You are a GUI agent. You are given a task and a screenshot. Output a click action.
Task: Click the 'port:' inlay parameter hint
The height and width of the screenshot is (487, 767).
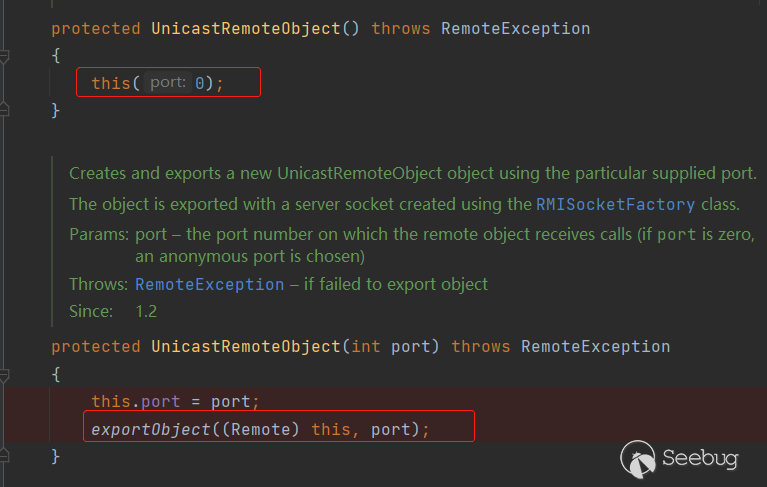coord(168,83)
